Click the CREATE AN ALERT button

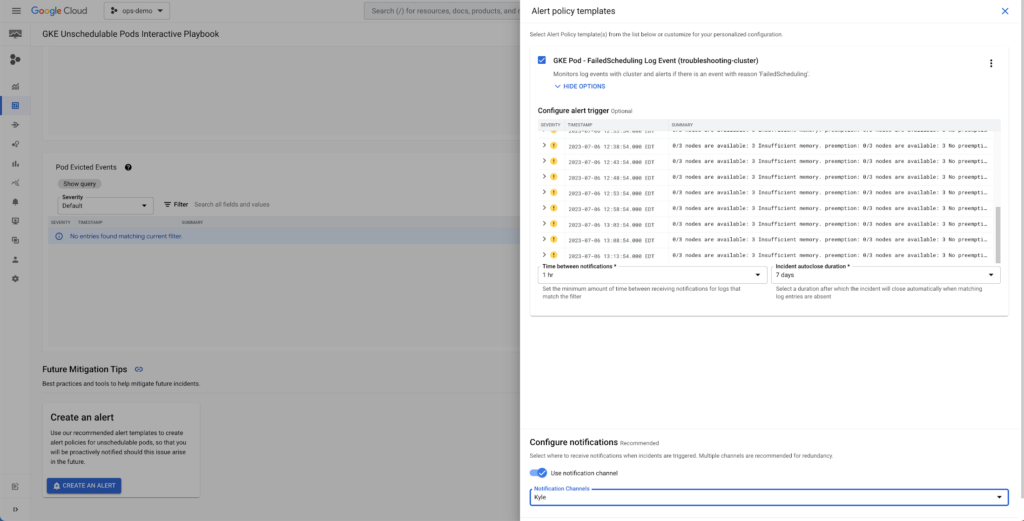coord(84,486)
